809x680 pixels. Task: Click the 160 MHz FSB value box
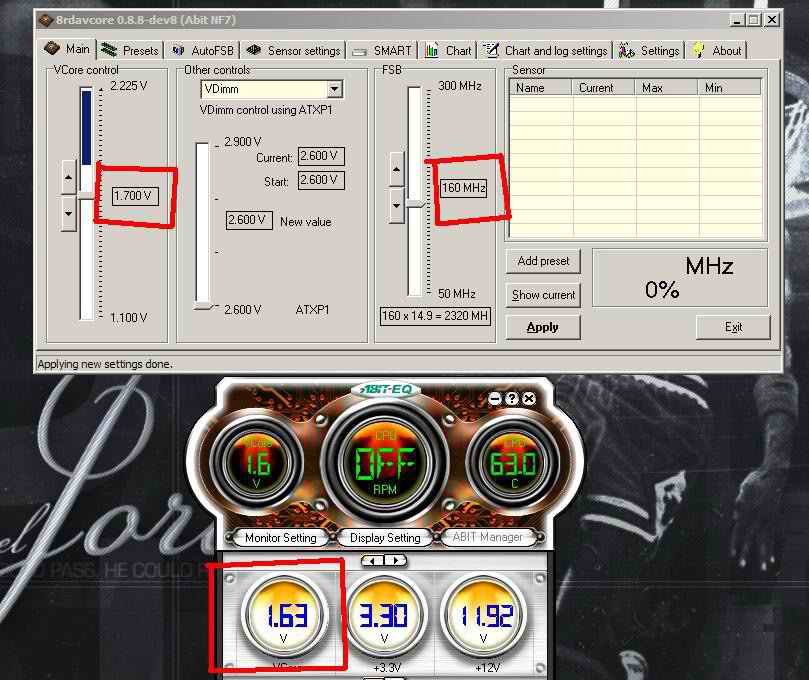[463, 188]
